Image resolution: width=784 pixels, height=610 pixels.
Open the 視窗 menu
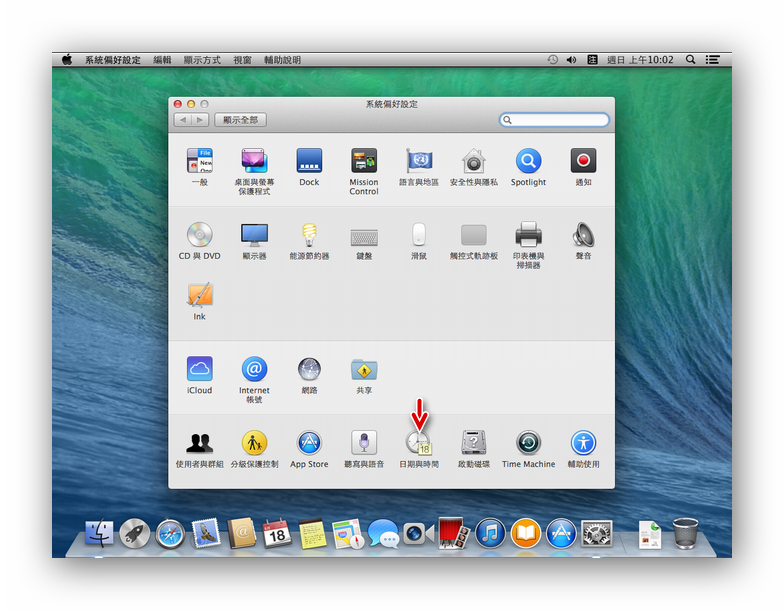[242, 60]
